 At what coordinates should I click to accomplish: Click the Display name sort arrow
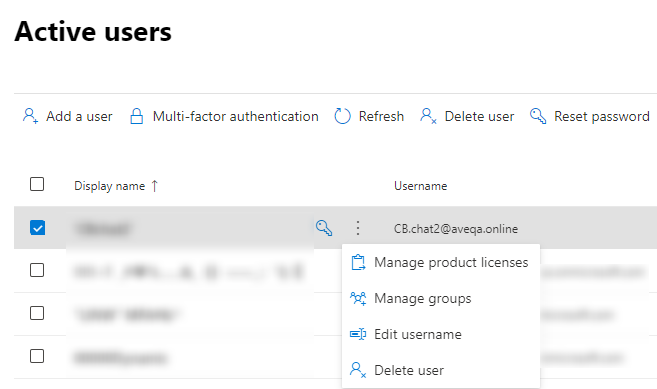(155, 186)
